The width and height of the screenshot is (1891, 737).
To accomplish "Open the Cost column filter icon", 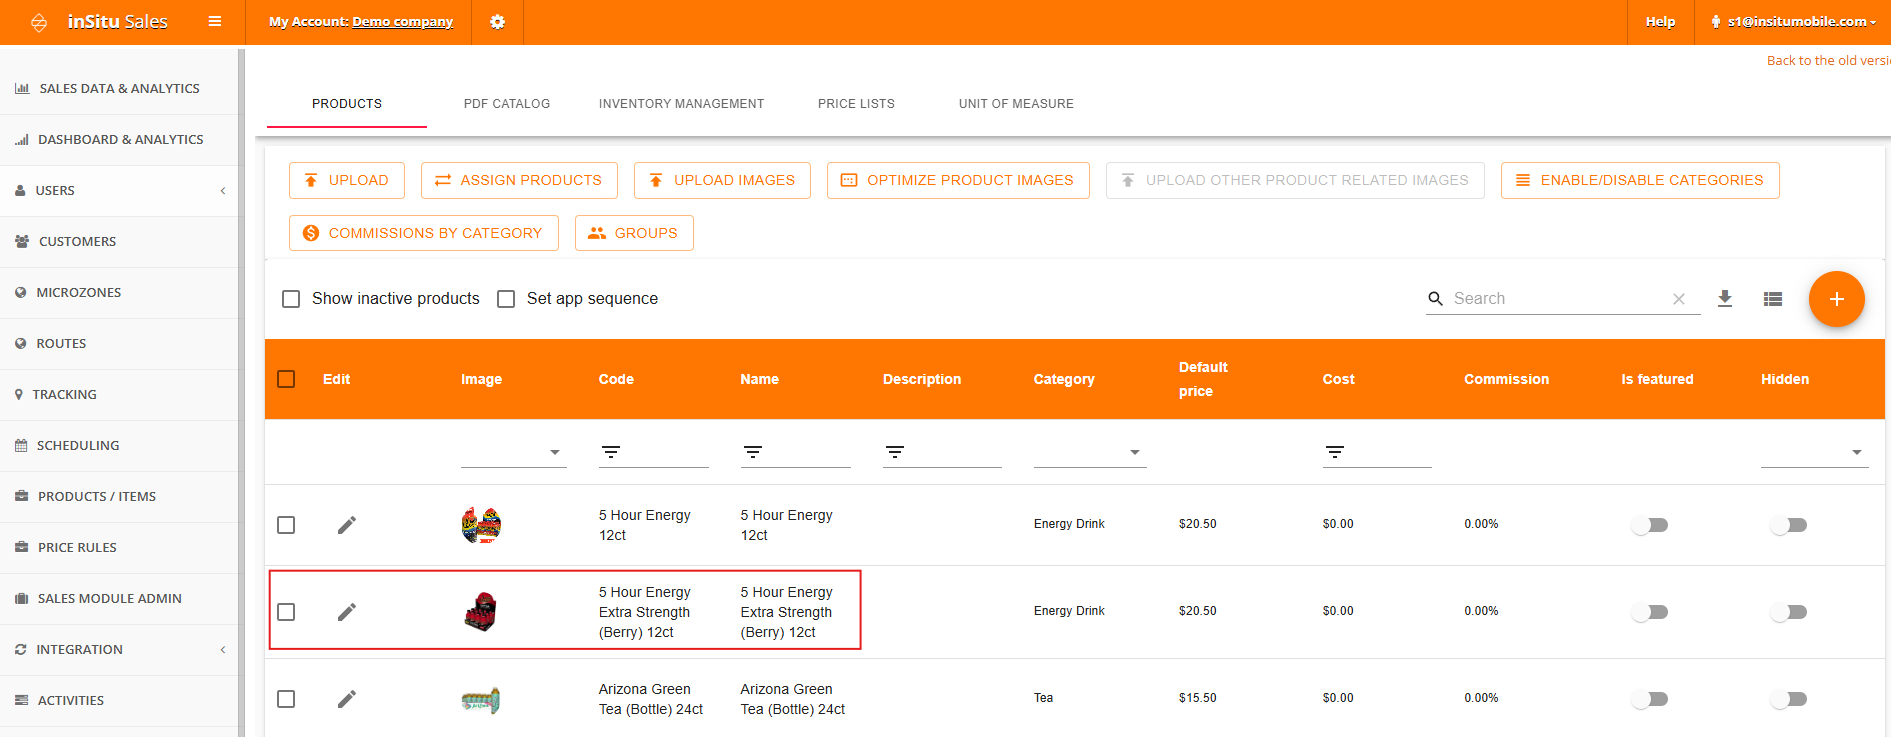I will (x=1335, y=452).
